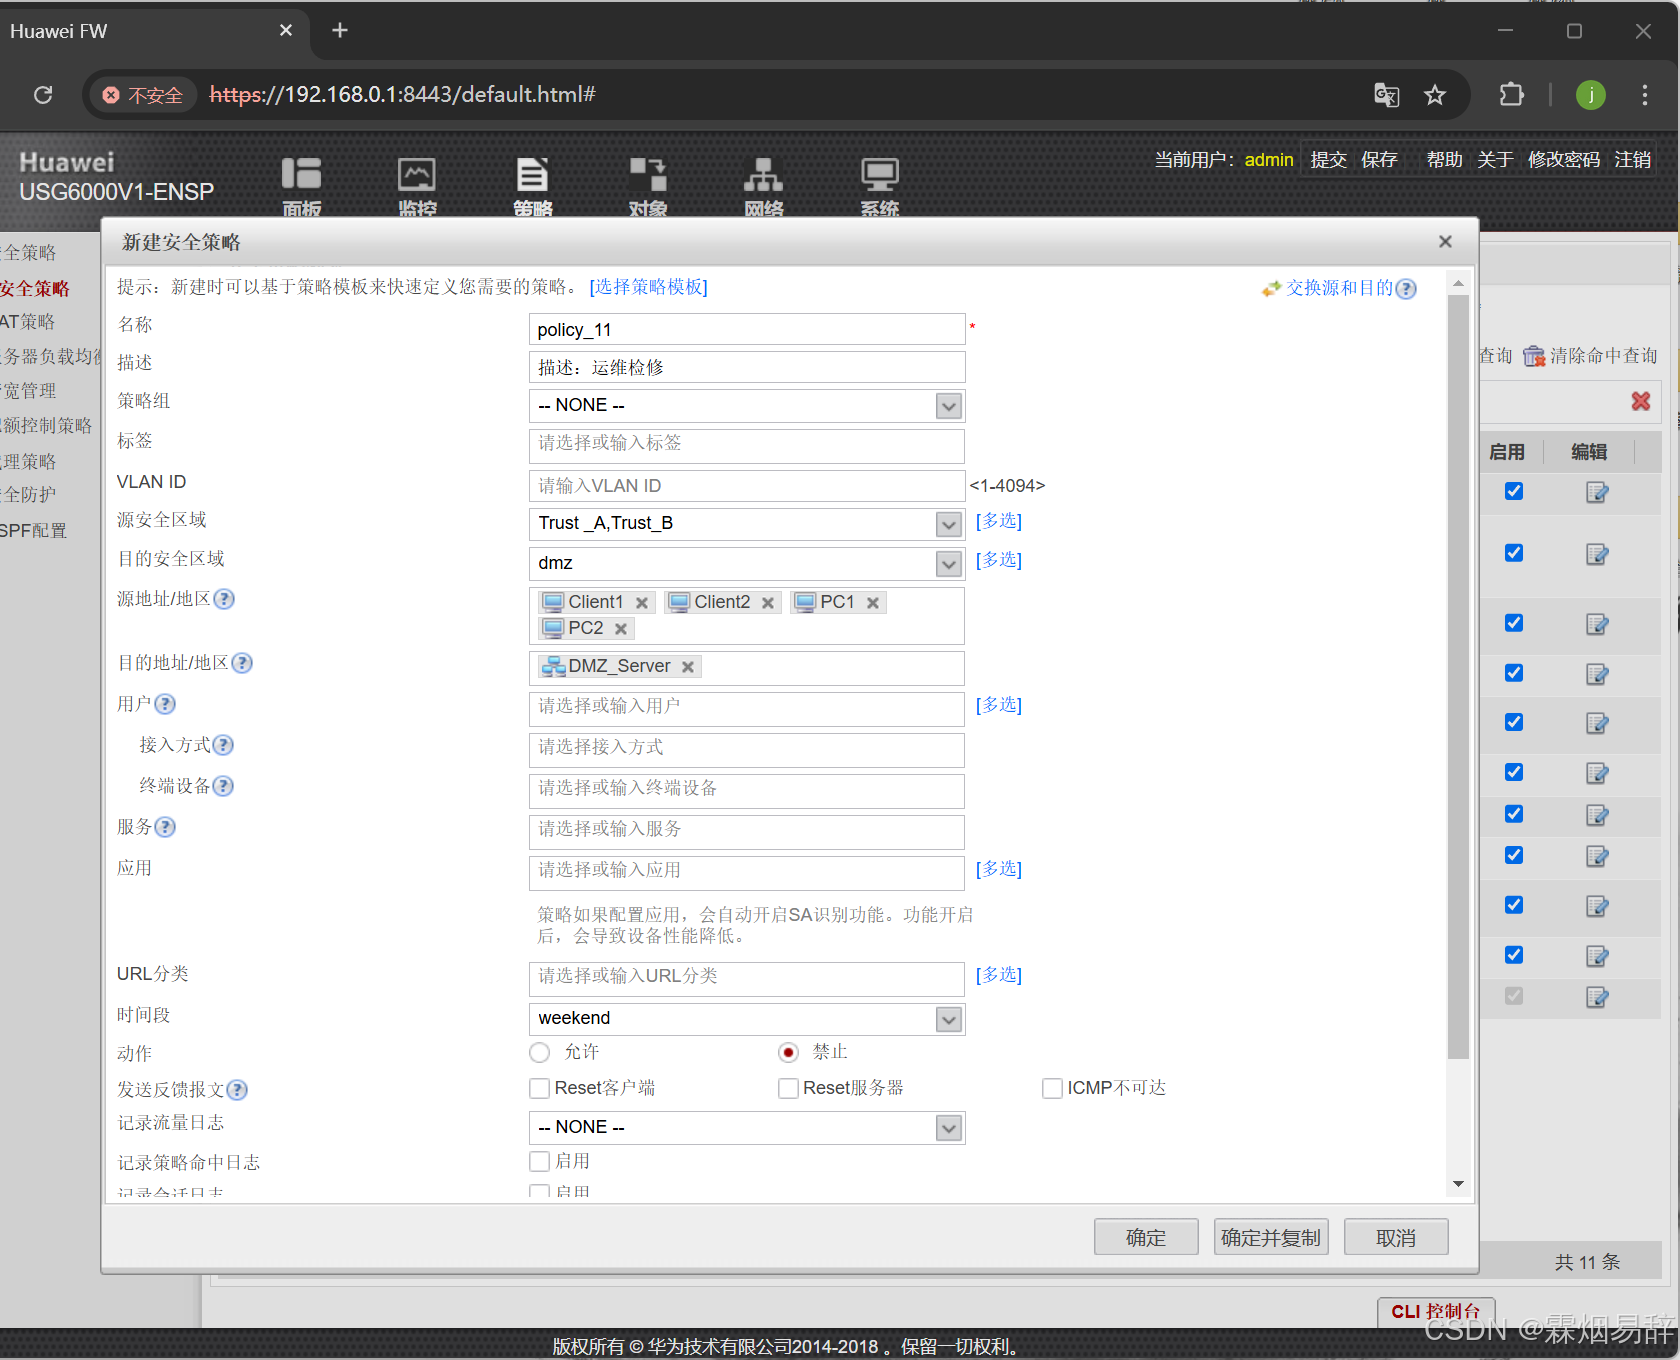Expand the 目的安全区域 dropdown
1680x1360 pixels.
(948, 564)
